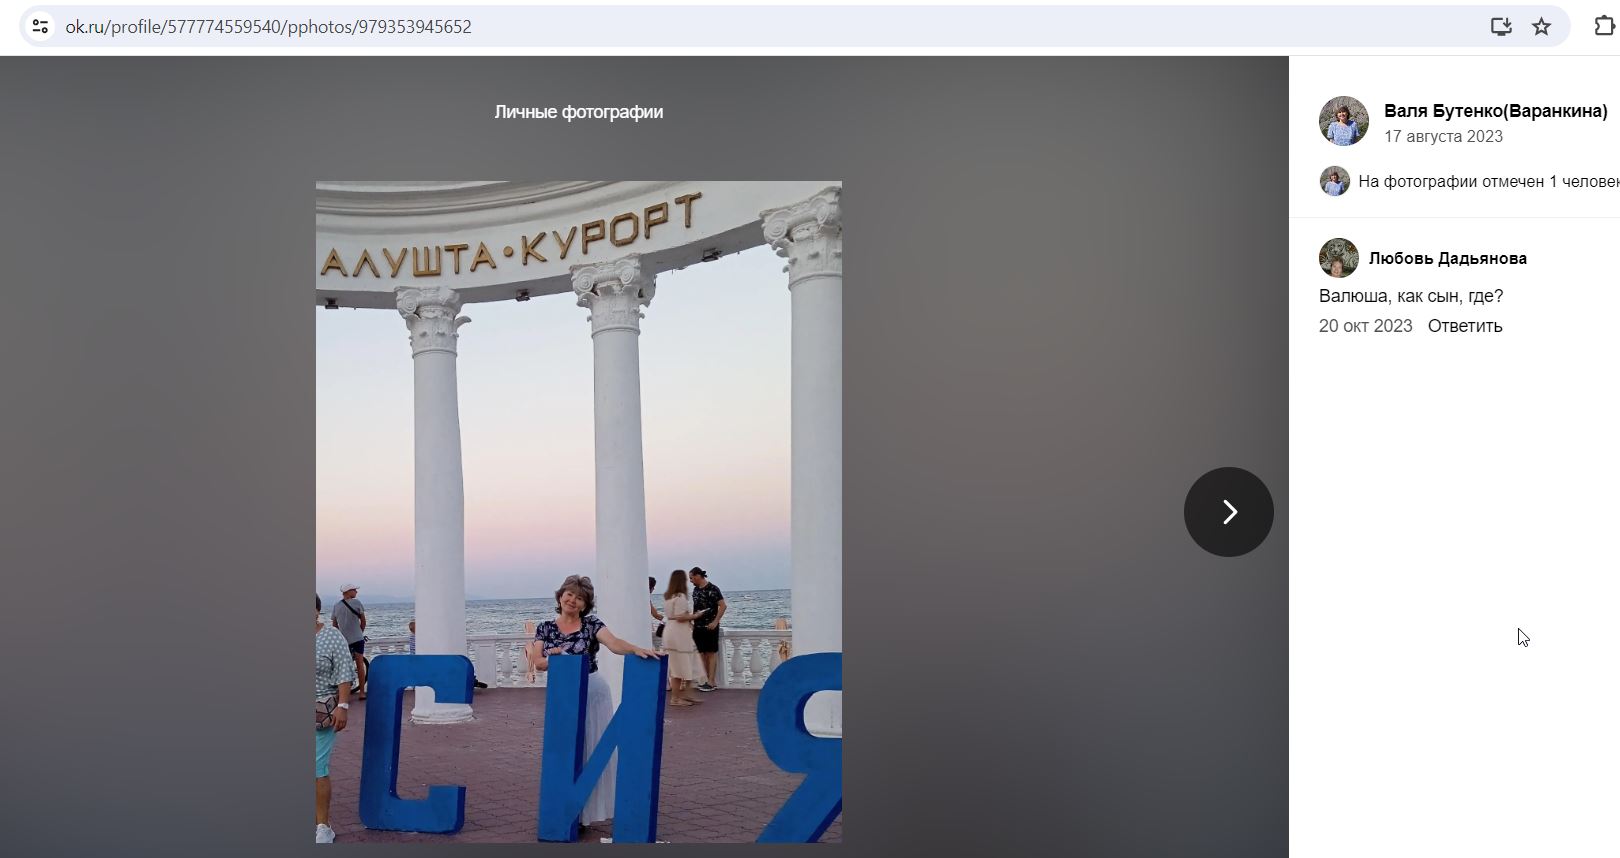Open the browser extensions puzzle icon
Image resolution: width=1620 pixels, height=858 pixels.
(1604, 26)
